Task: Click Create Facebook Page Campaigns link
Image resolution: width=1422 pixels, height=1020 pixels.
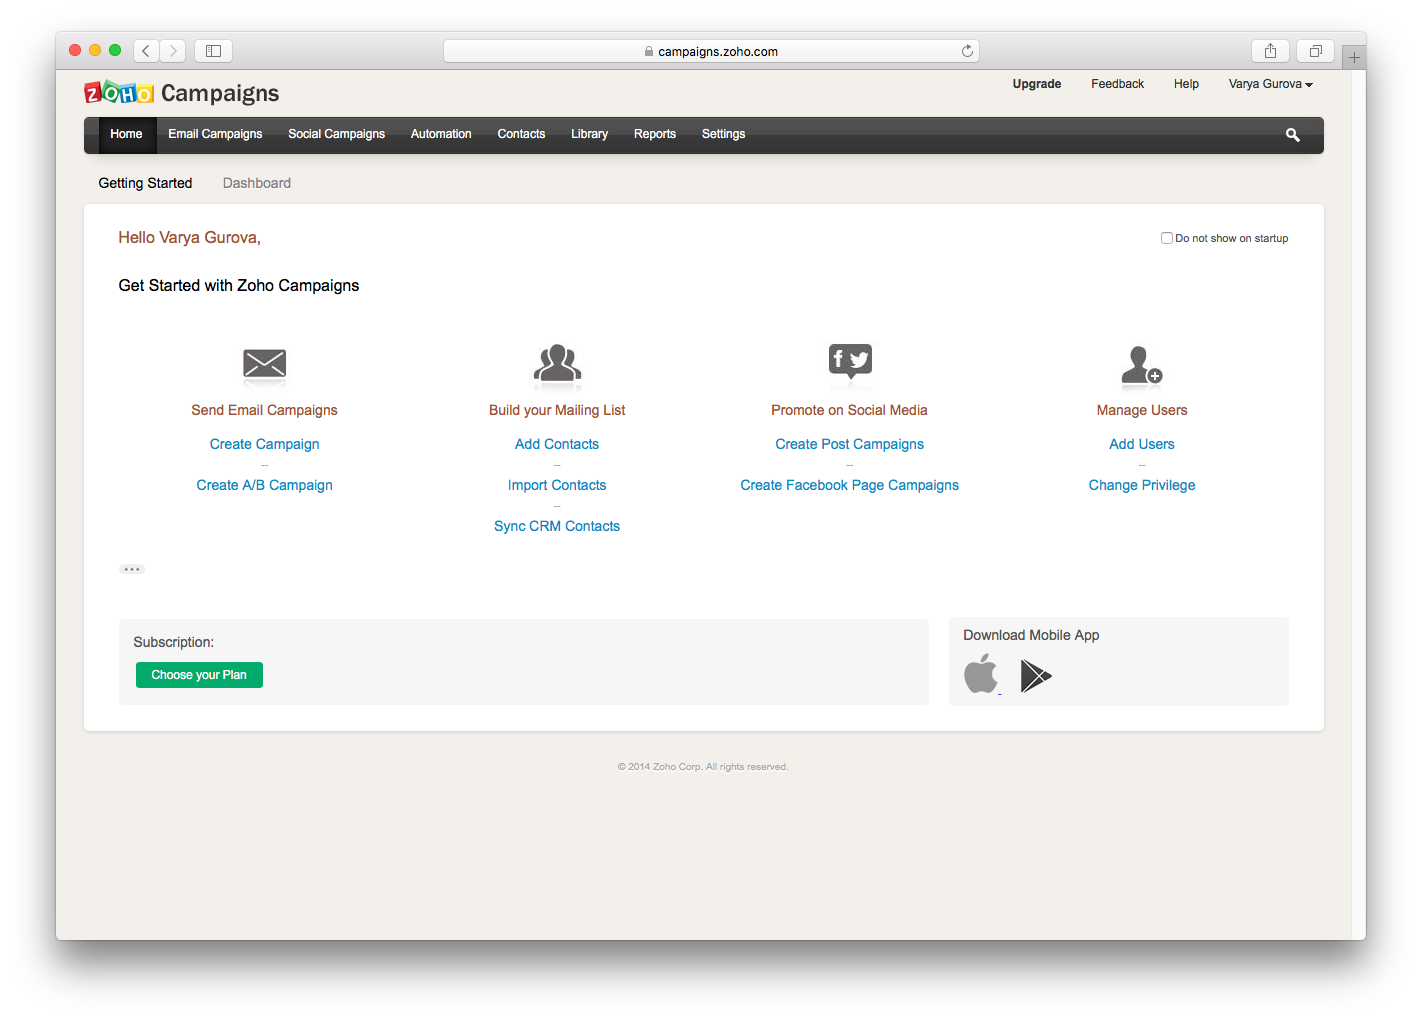Action: click(850, 485)
